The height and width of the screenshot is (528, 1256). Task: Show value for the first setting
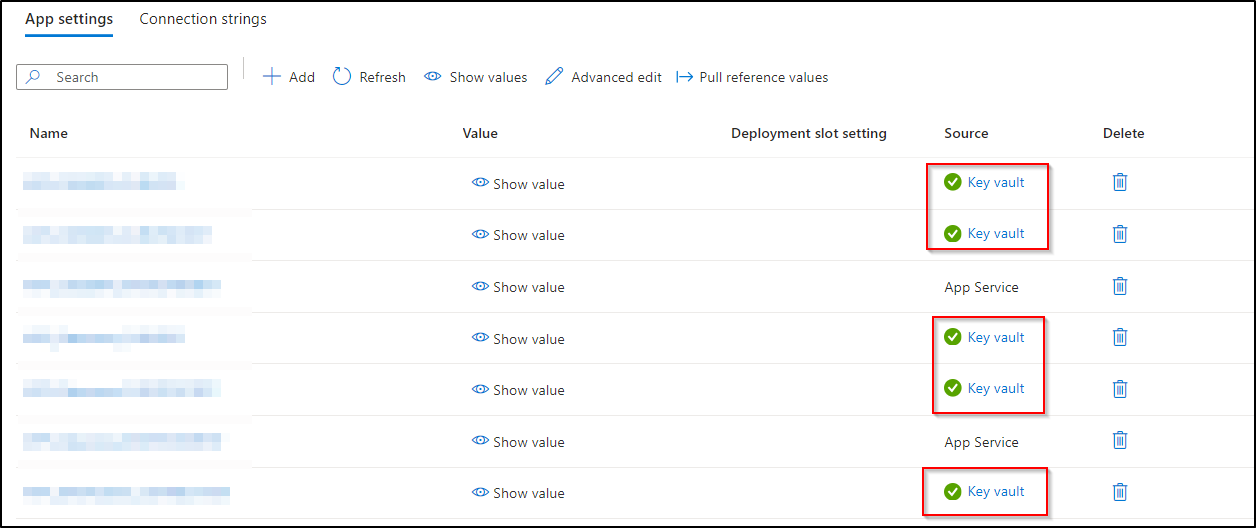518,184
